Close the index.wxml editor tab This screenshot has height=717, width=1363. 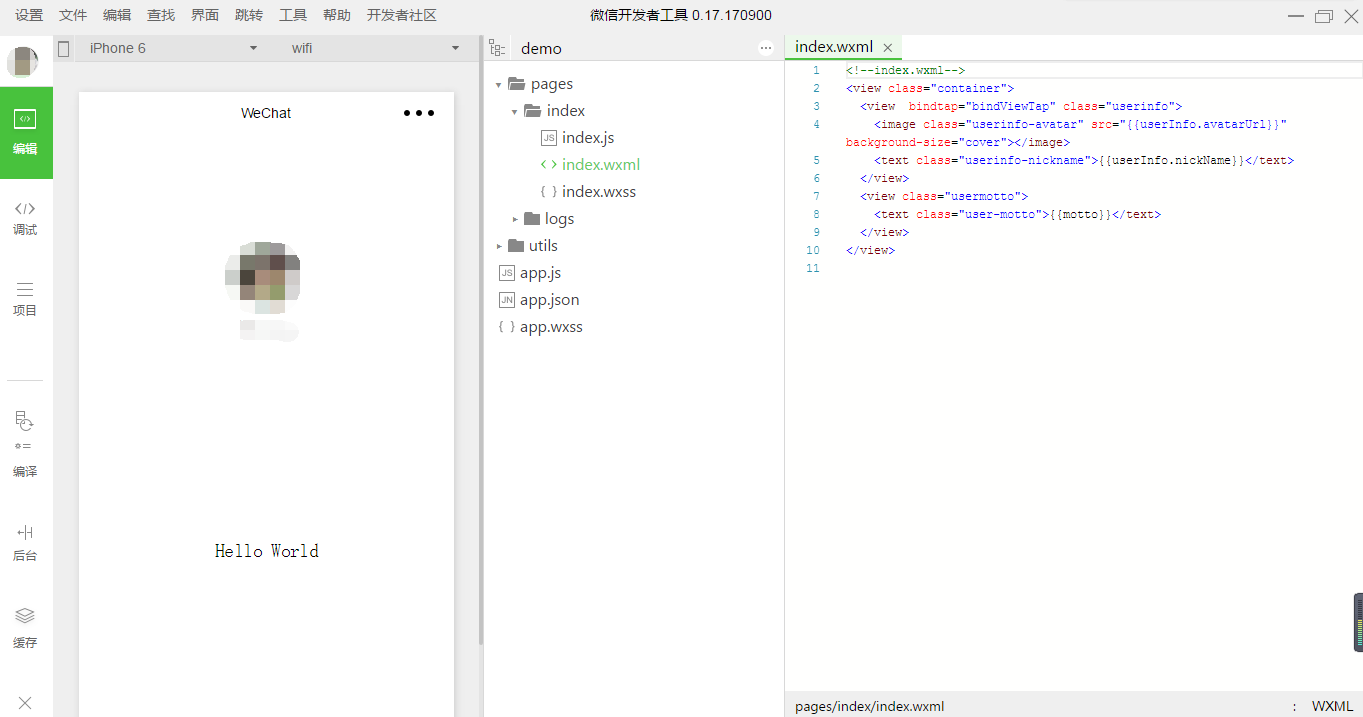pos(887,48)
